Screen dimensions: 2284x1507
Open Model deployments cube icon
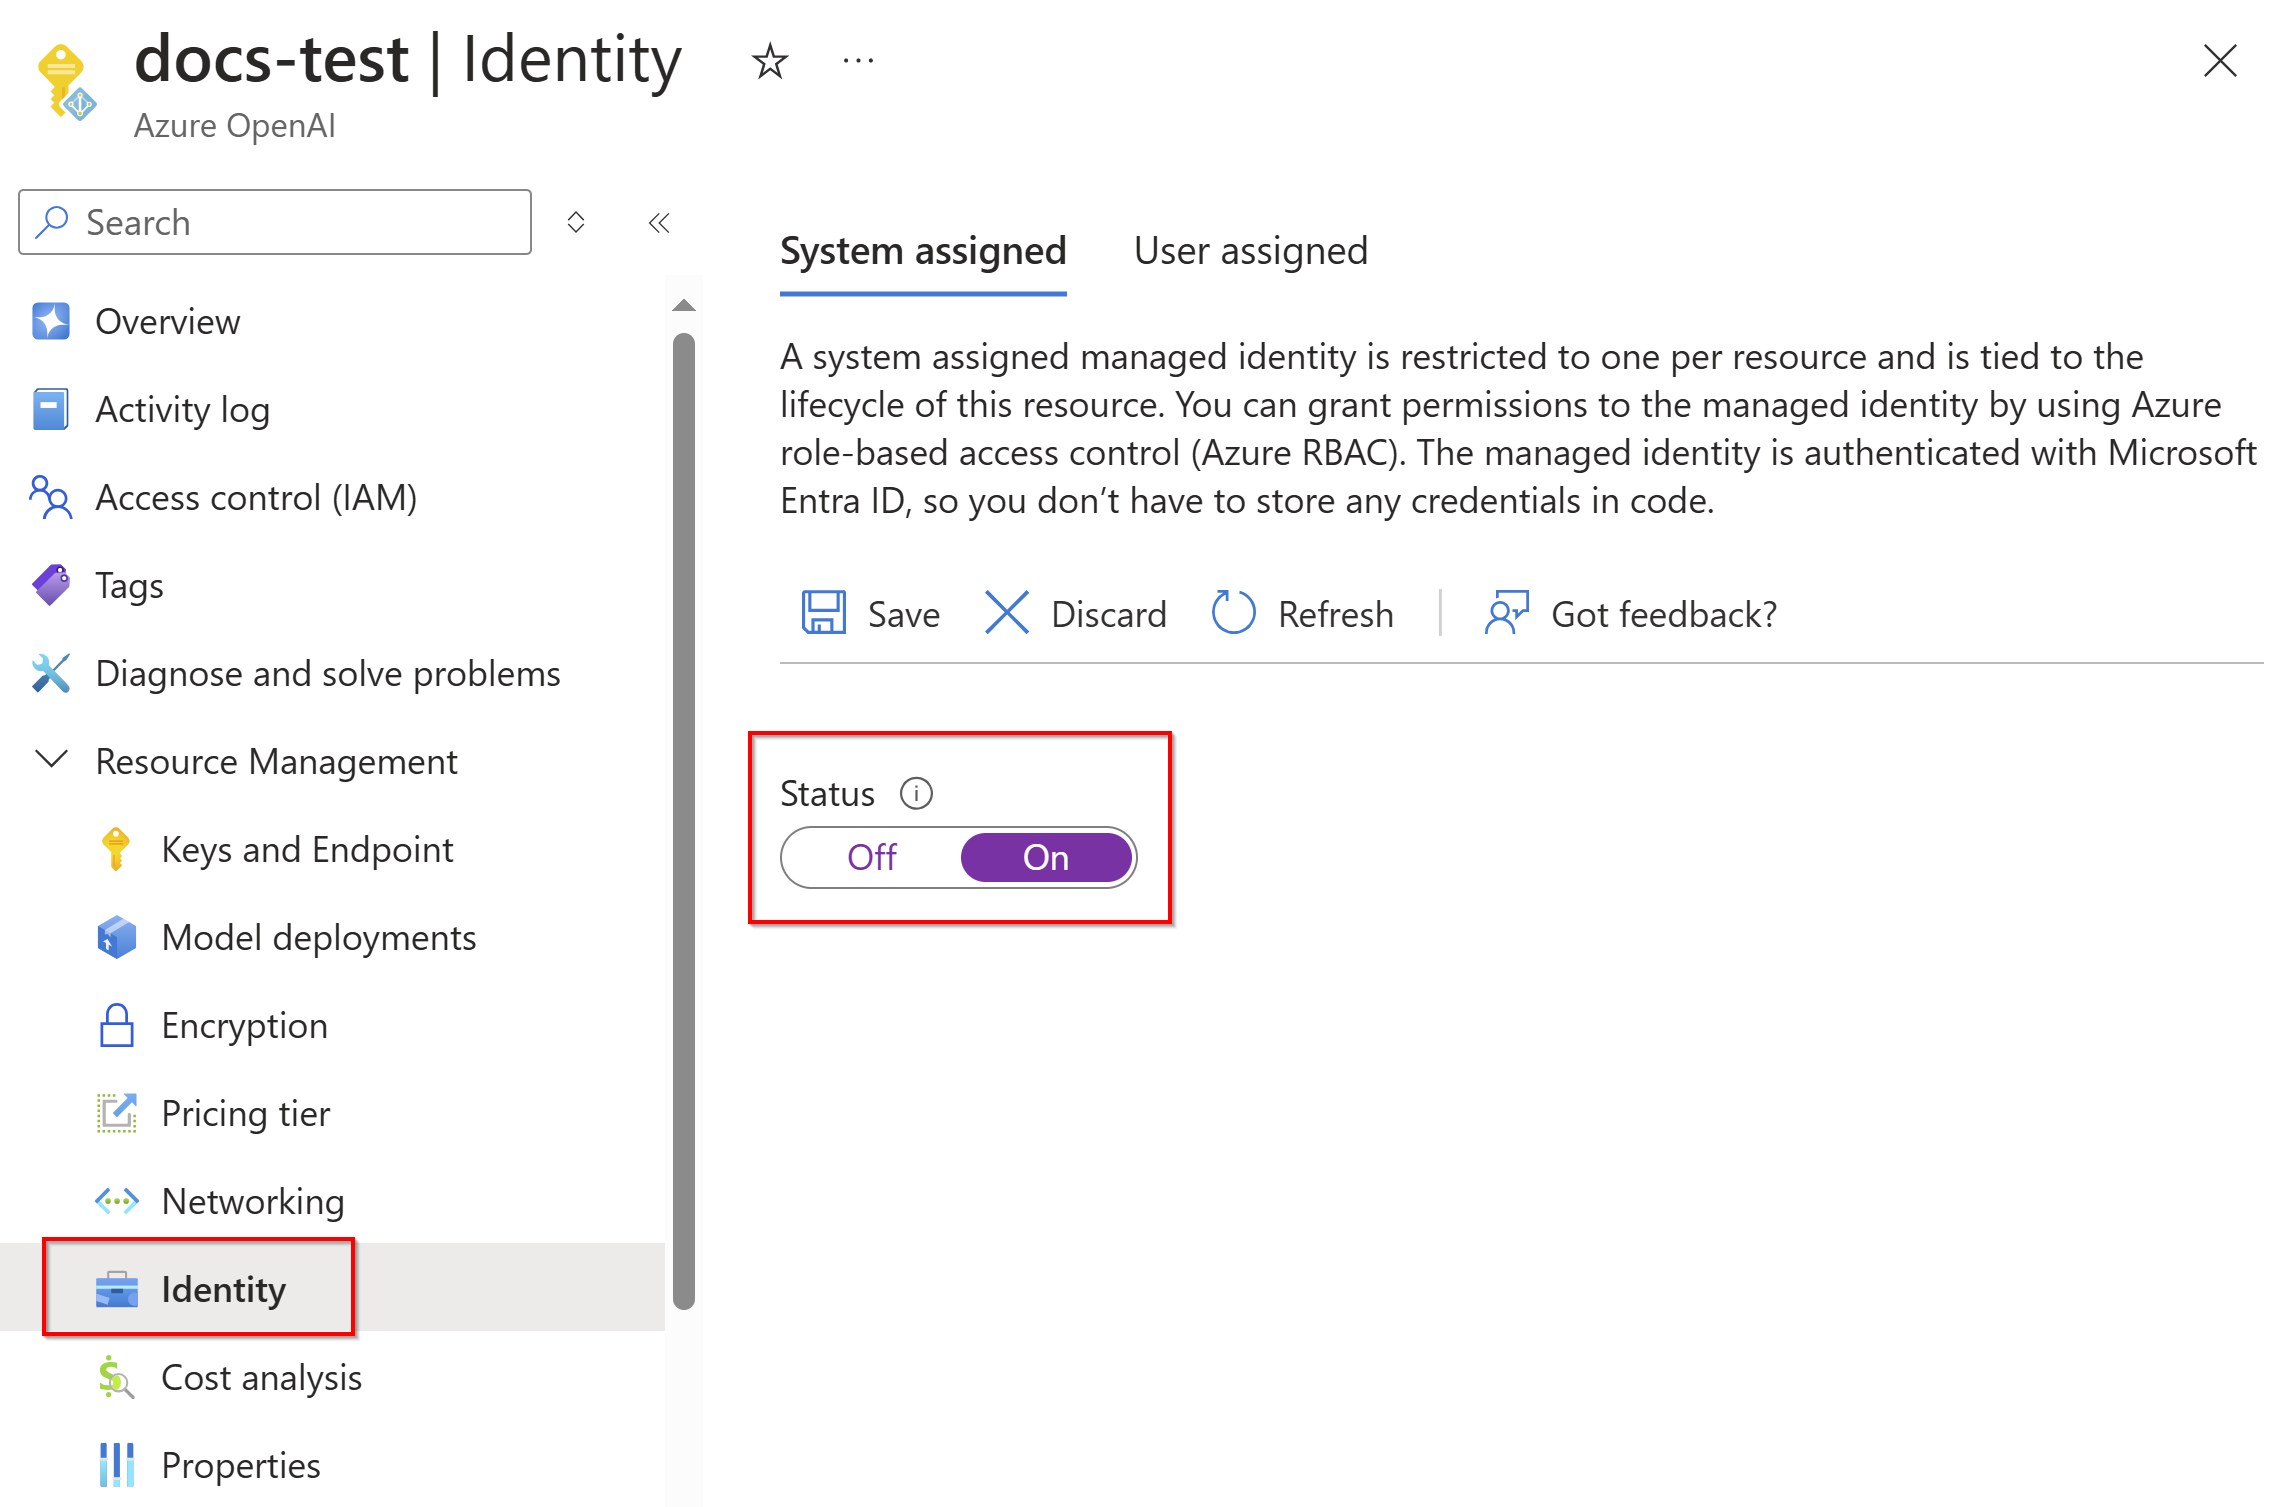point(116,938)
